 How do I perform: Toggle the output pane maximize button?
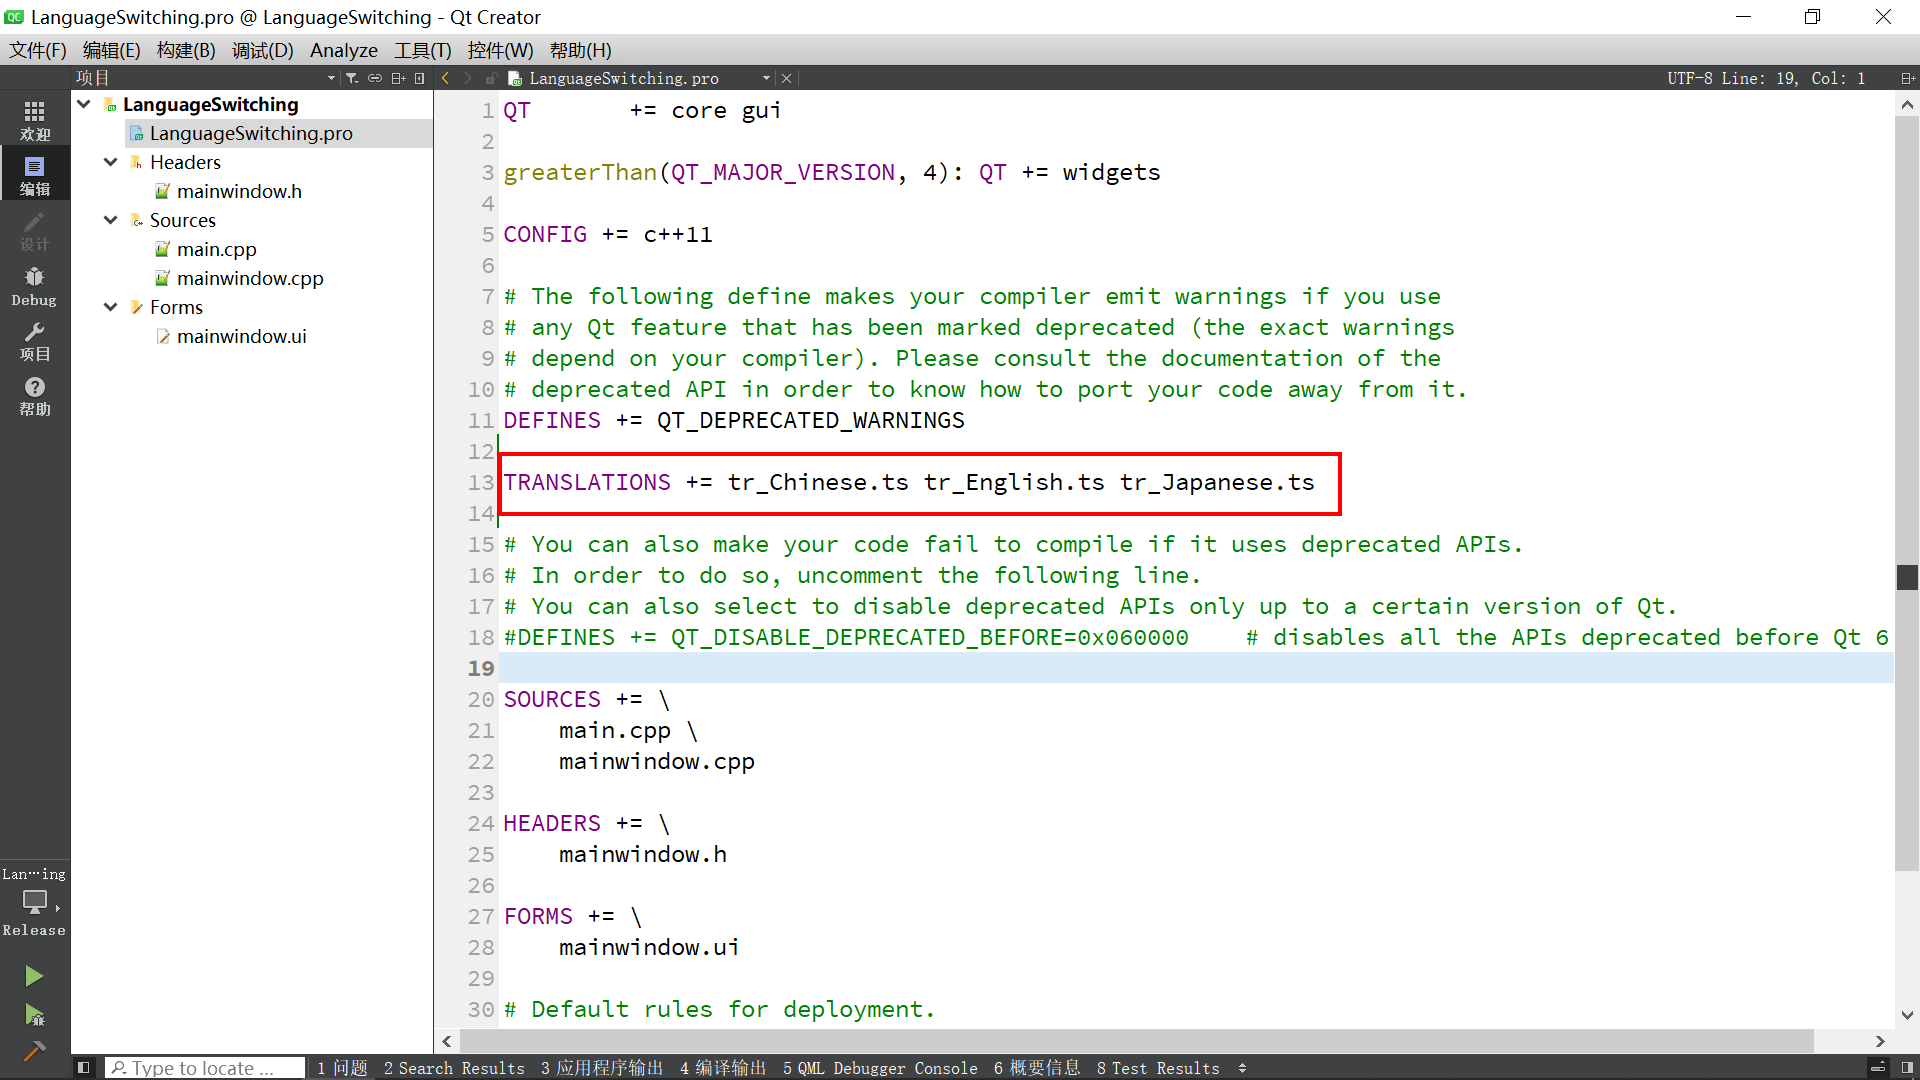(x=1878, y=1068)
